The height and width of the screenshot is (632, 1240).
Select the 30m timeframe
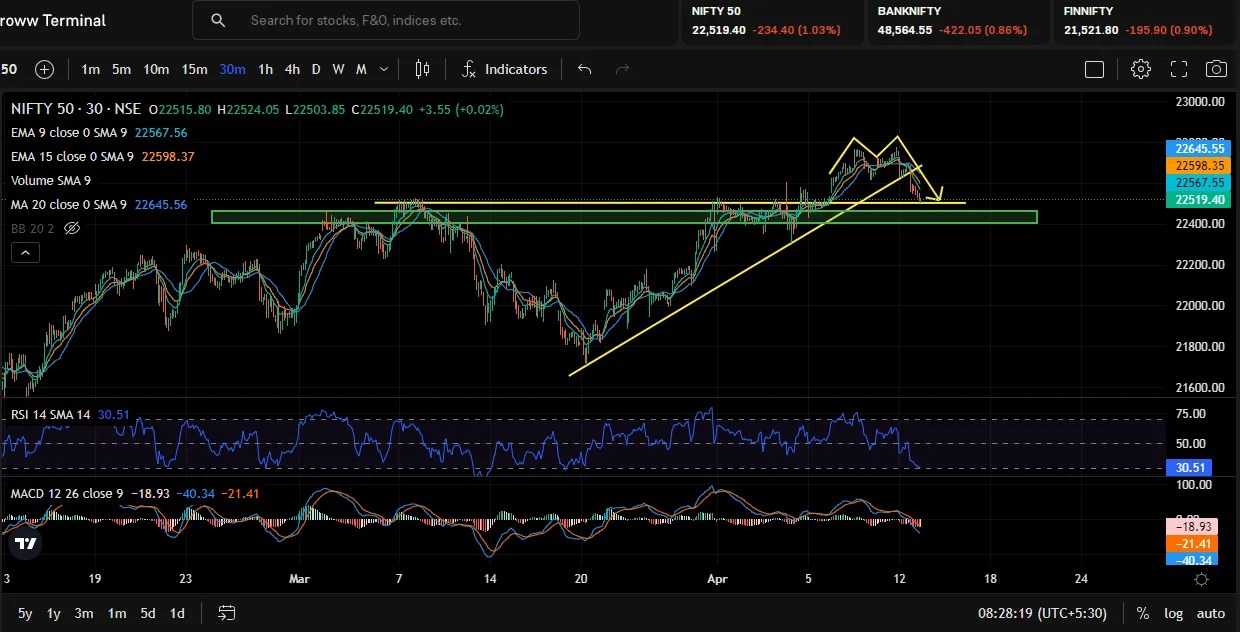pos(232,69)
